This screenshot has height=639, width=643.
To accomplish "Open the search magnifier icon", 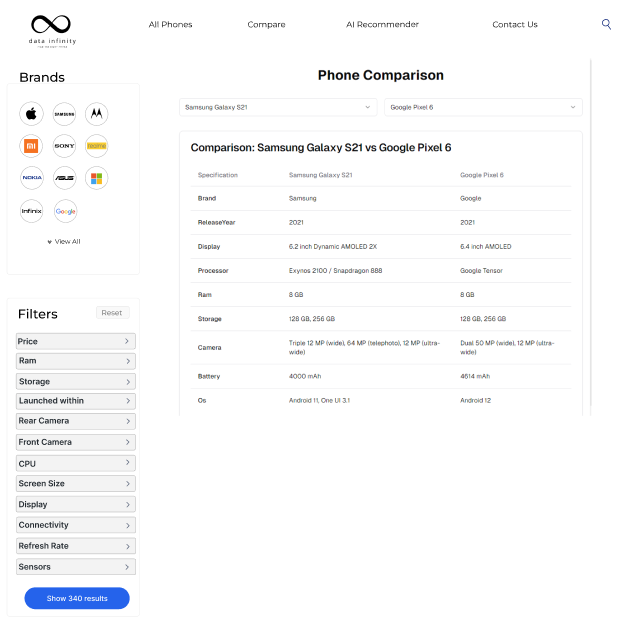I will click(x=606, y=25).
